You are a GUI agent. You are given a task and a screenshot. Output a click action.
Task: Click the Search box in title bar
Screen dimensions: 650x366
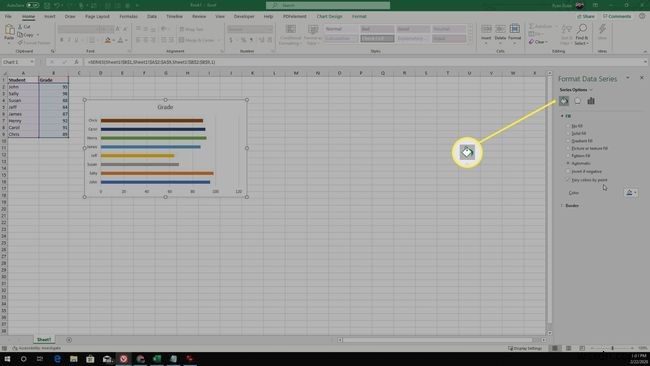click(x=328, y=5)
